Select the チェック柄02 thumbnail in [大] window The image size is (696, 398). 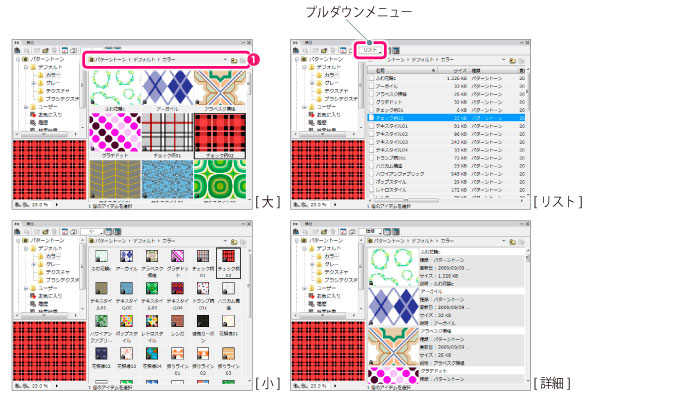tap(220, 132)
